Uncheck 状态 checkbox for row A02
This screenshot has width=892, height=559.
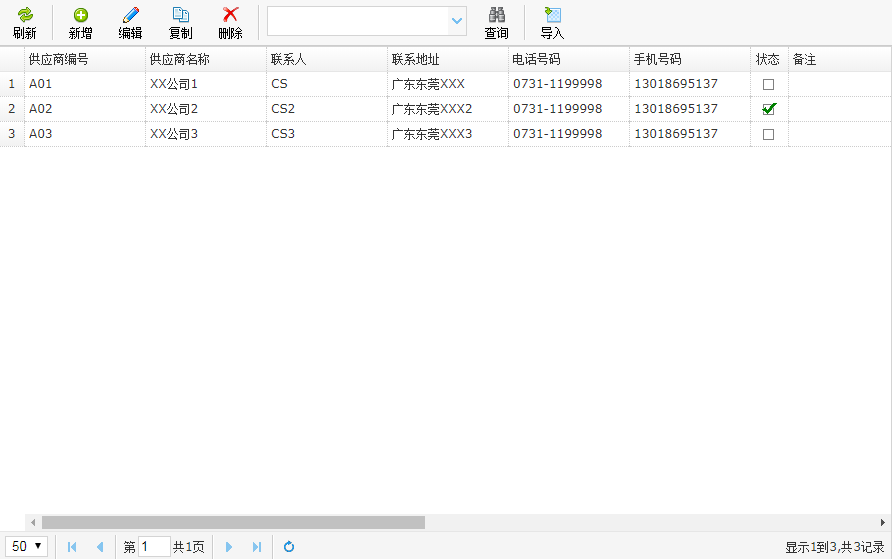coord(769,109)
